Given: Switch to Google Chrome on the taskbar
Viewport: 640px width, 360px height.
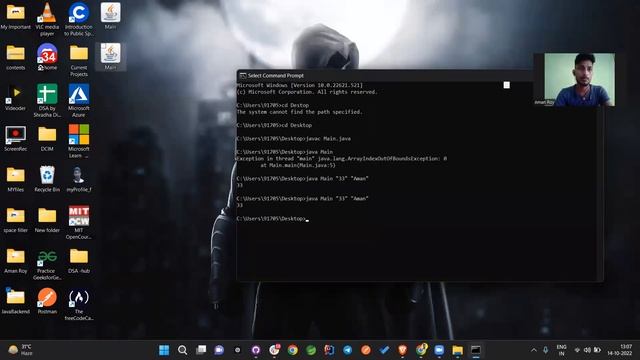Looking at the screenshot, I should pos(293,350).
